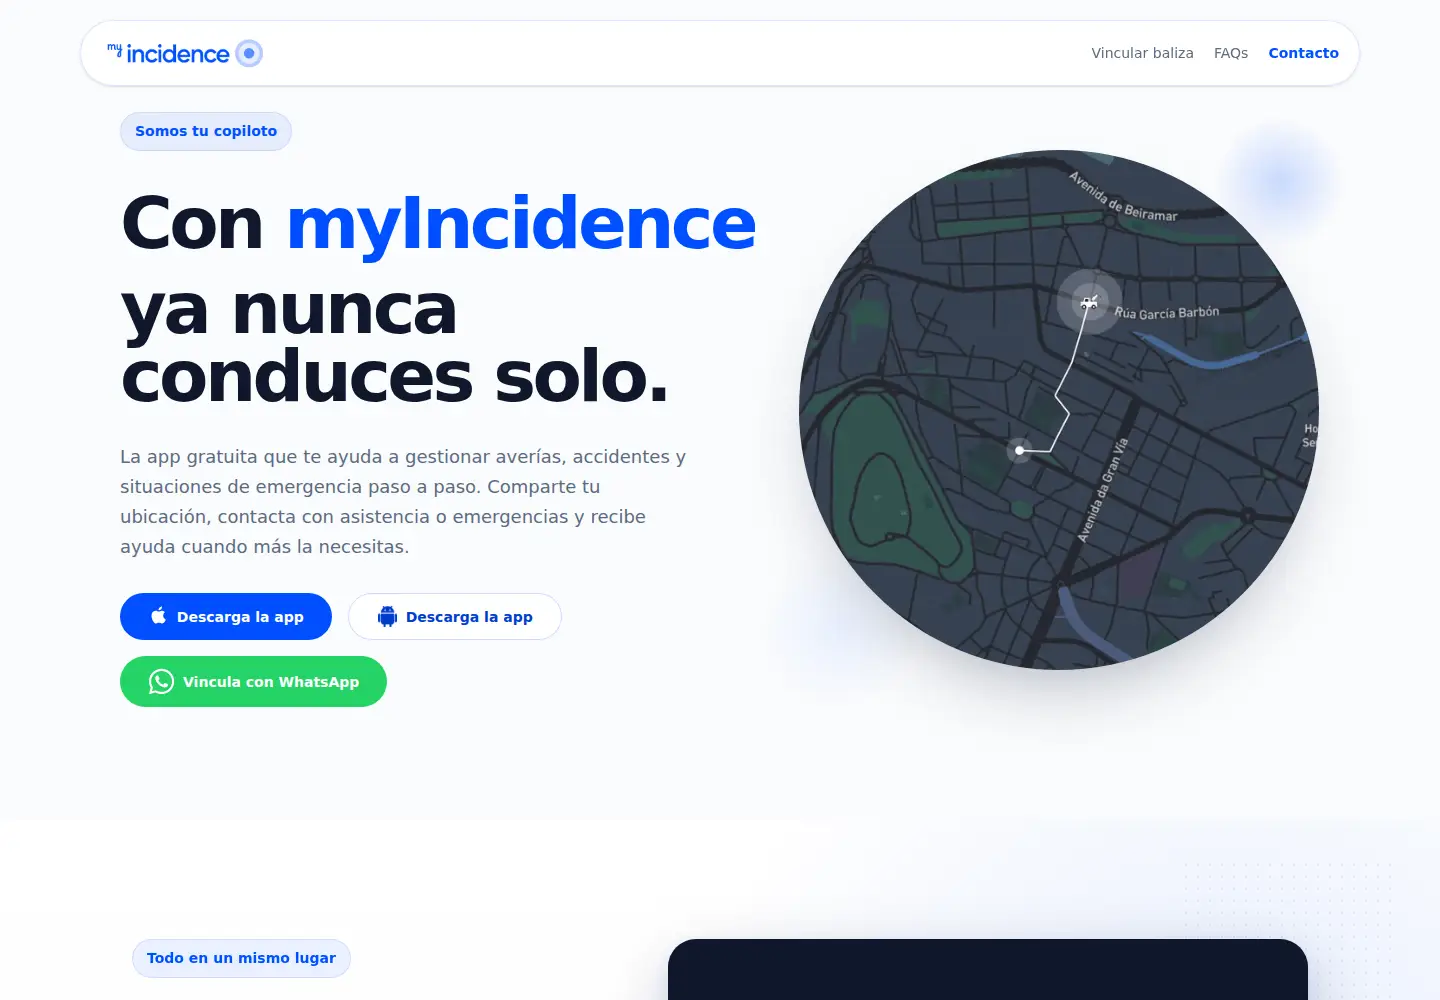Click the blue myIncidence word in the headline

click(x=521, y=223)
